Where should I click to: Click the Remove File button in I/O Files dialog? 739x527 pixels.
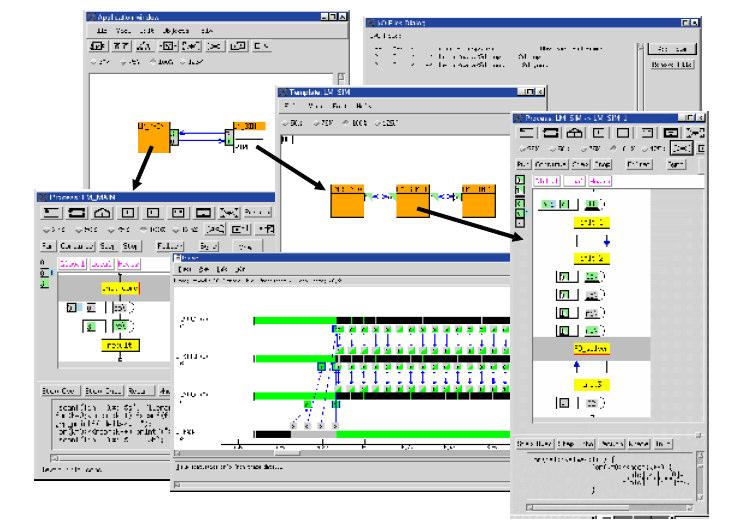point(672,64)
